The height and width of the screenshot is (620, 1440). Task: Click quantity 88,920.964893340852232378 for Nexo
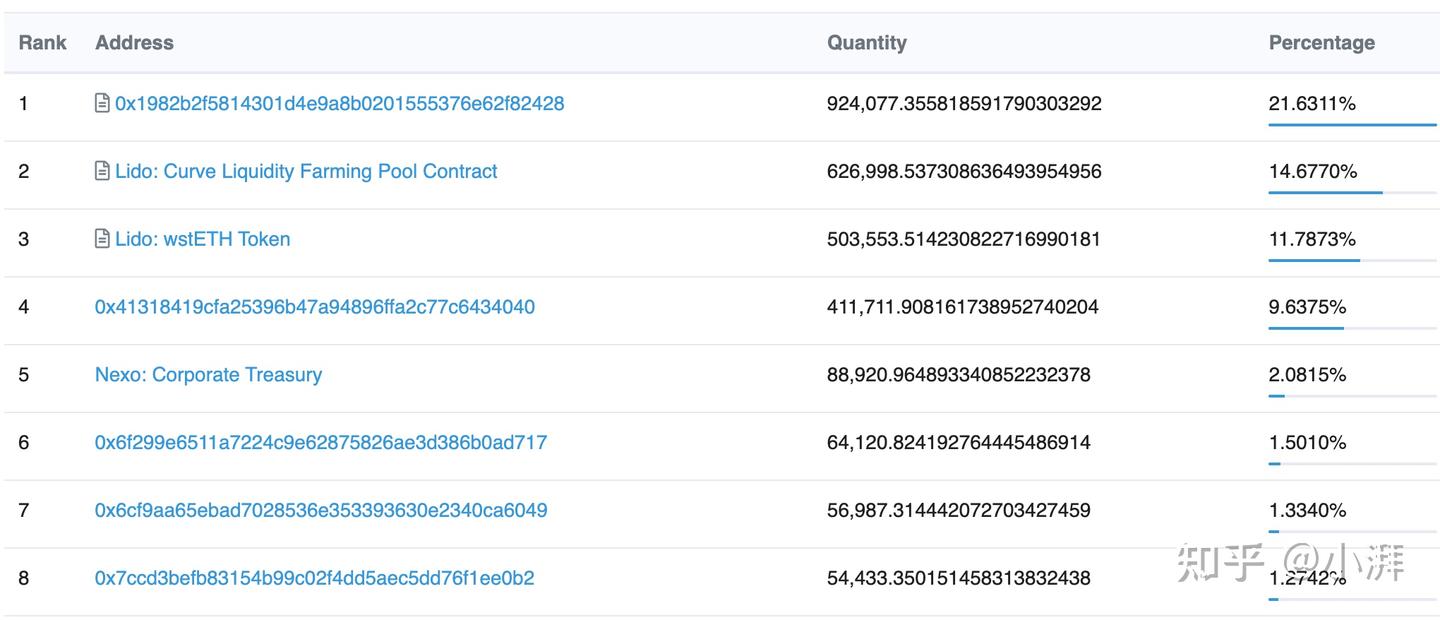[958, 375]
